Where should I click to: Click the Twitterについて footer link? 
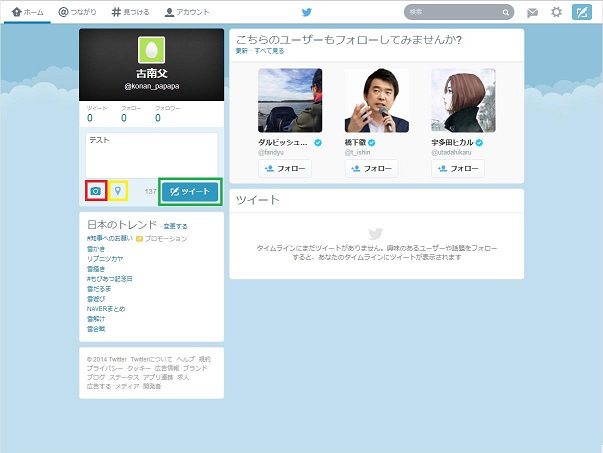coord(151,359)
